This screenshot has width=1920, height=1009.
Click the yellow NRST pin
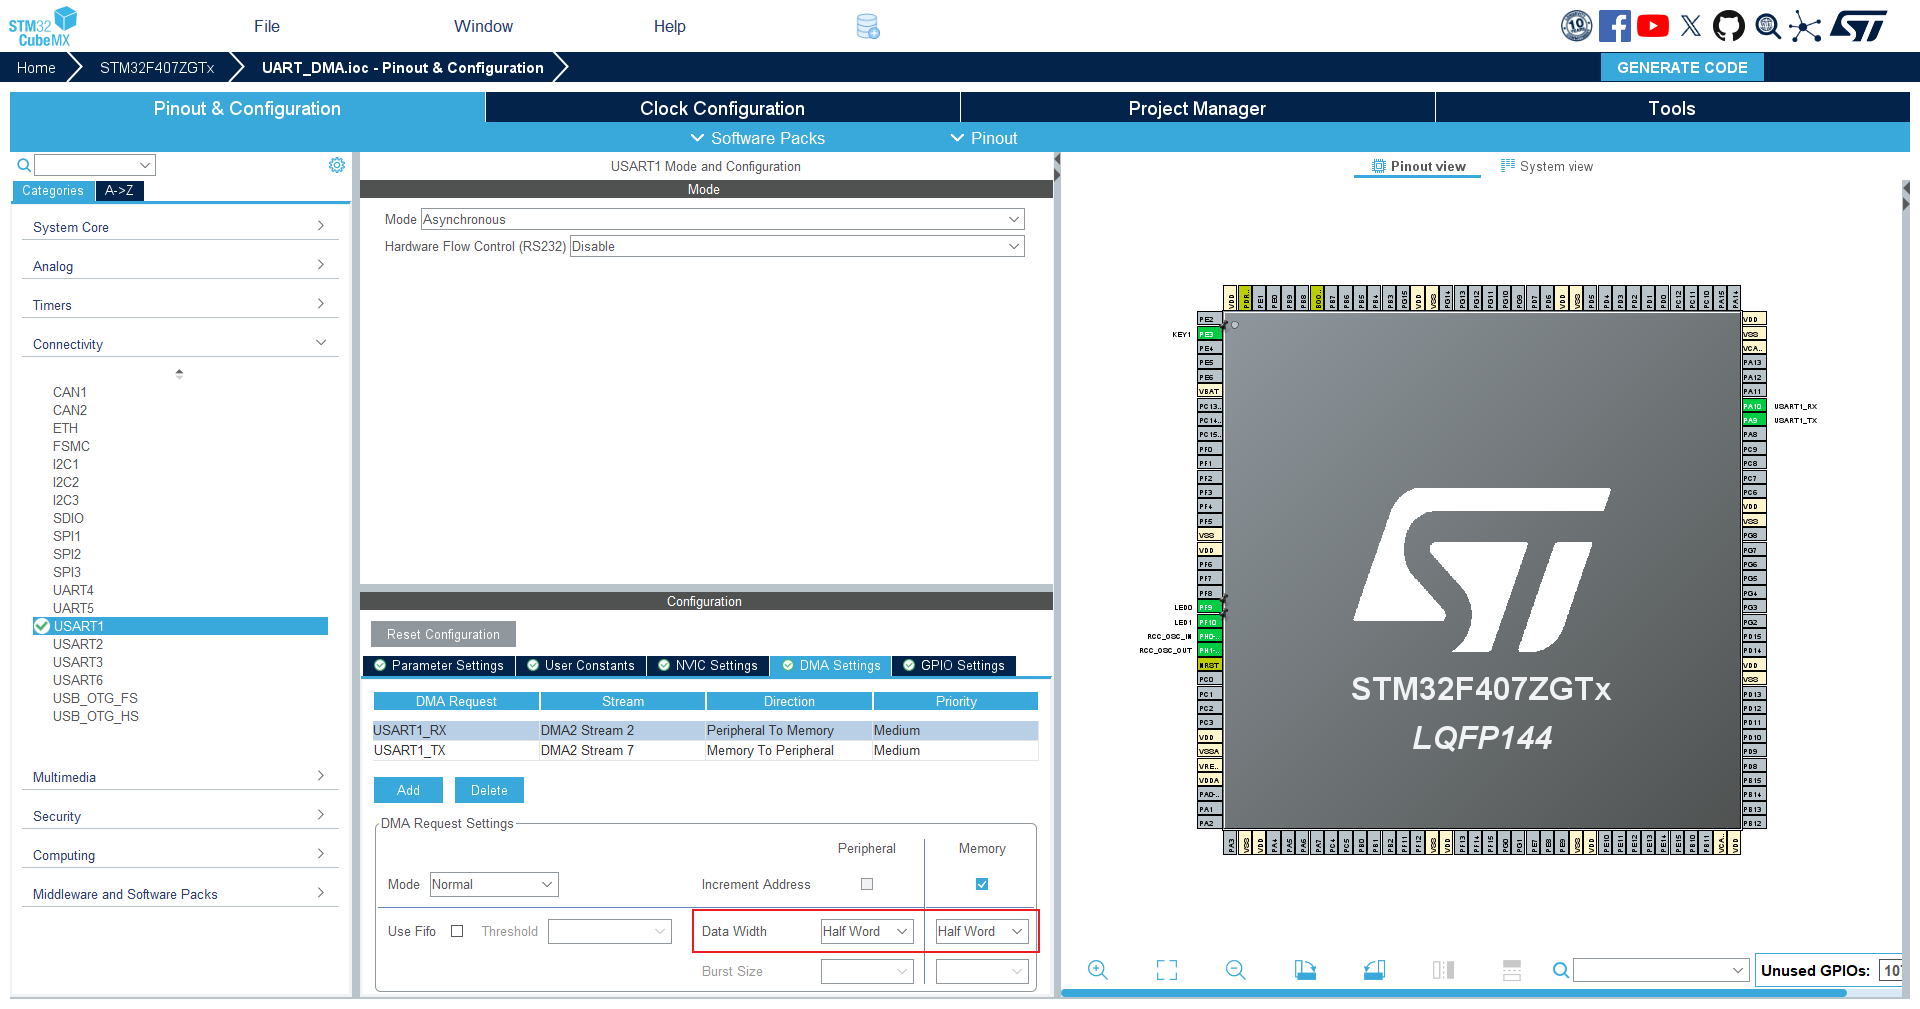pos(1209,665)
